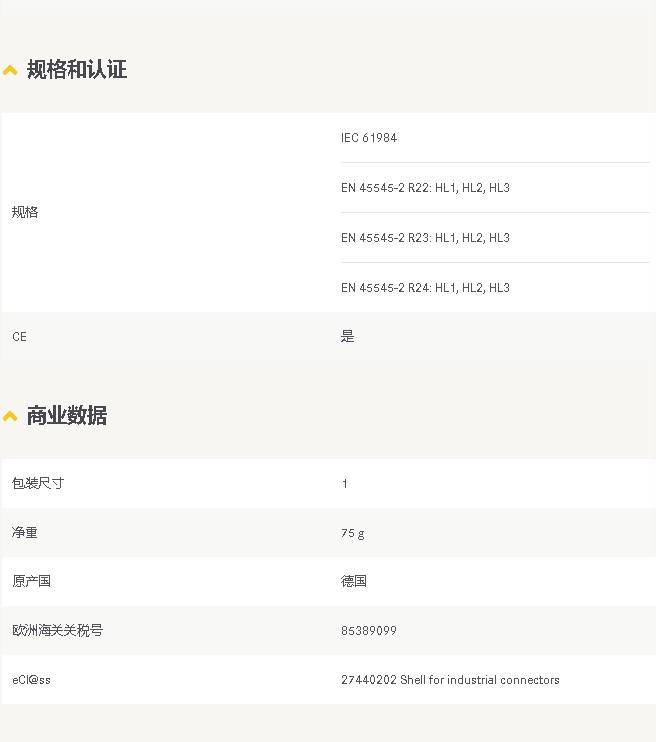The height and width of the screenshot is (742, 656).
Task: Click 27440202 Shell for industrial connectors text
Action: [x=450, y=680]
